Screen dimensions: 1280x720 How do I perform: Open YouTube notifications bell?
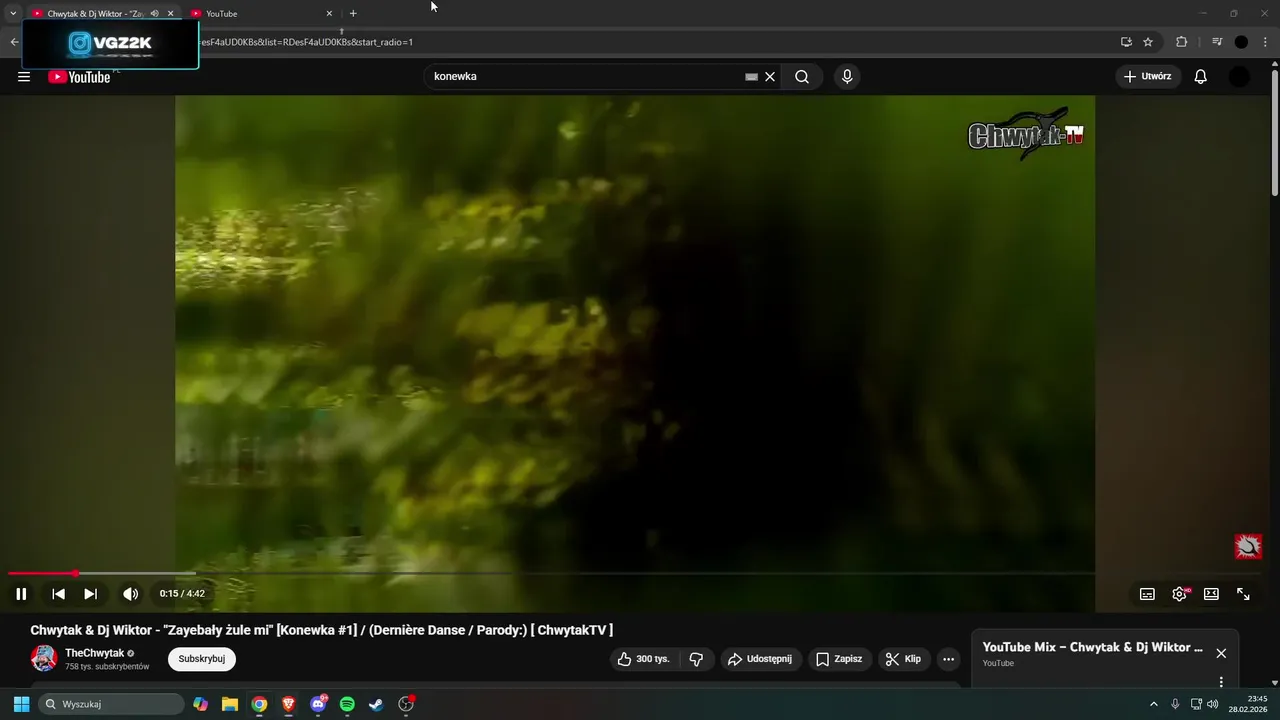point(1201,77)
